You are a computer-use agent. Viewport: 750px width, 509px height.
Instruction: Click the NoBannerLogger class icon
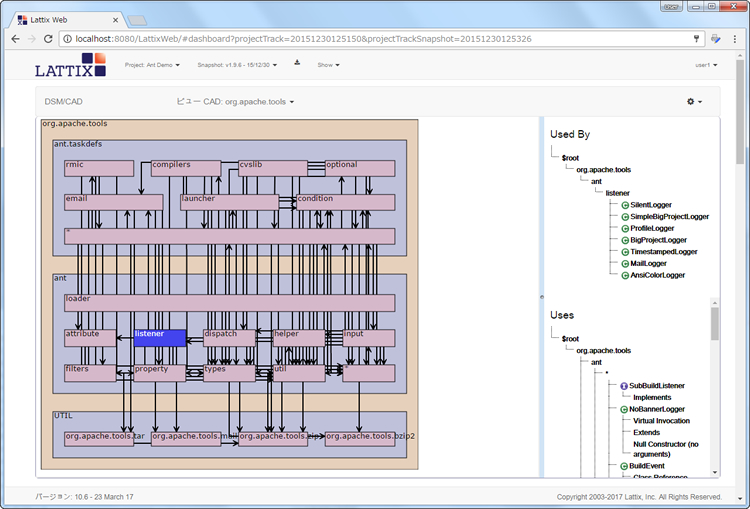(624, 409)
